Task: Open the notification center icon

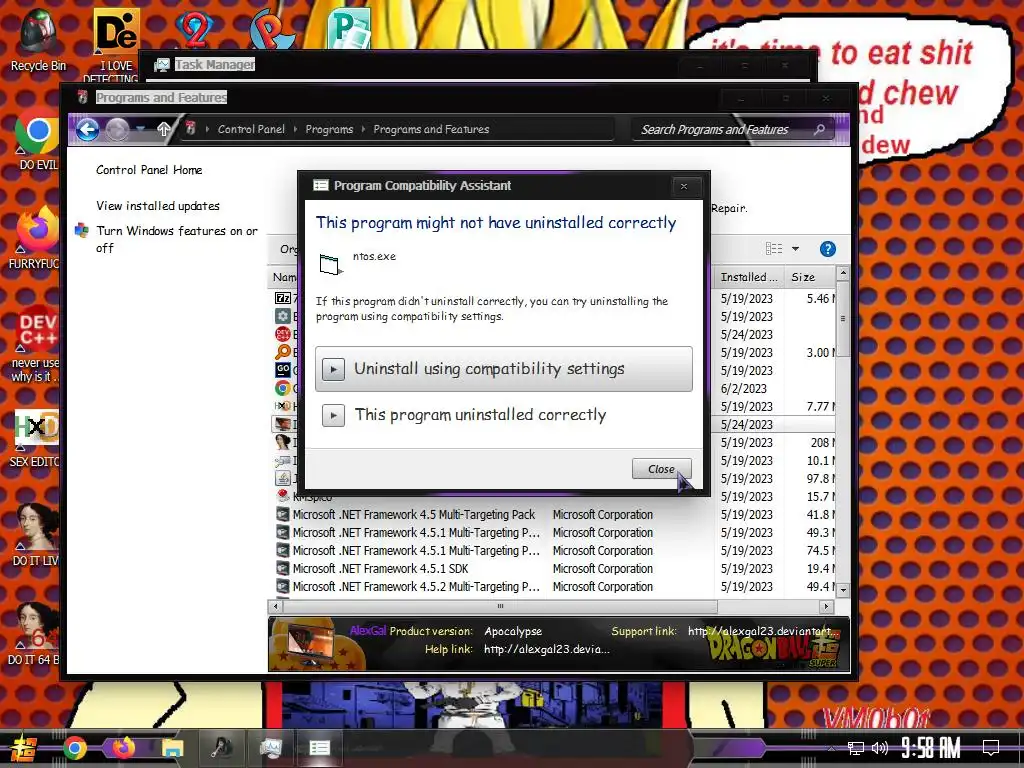Action: (991, 747)
